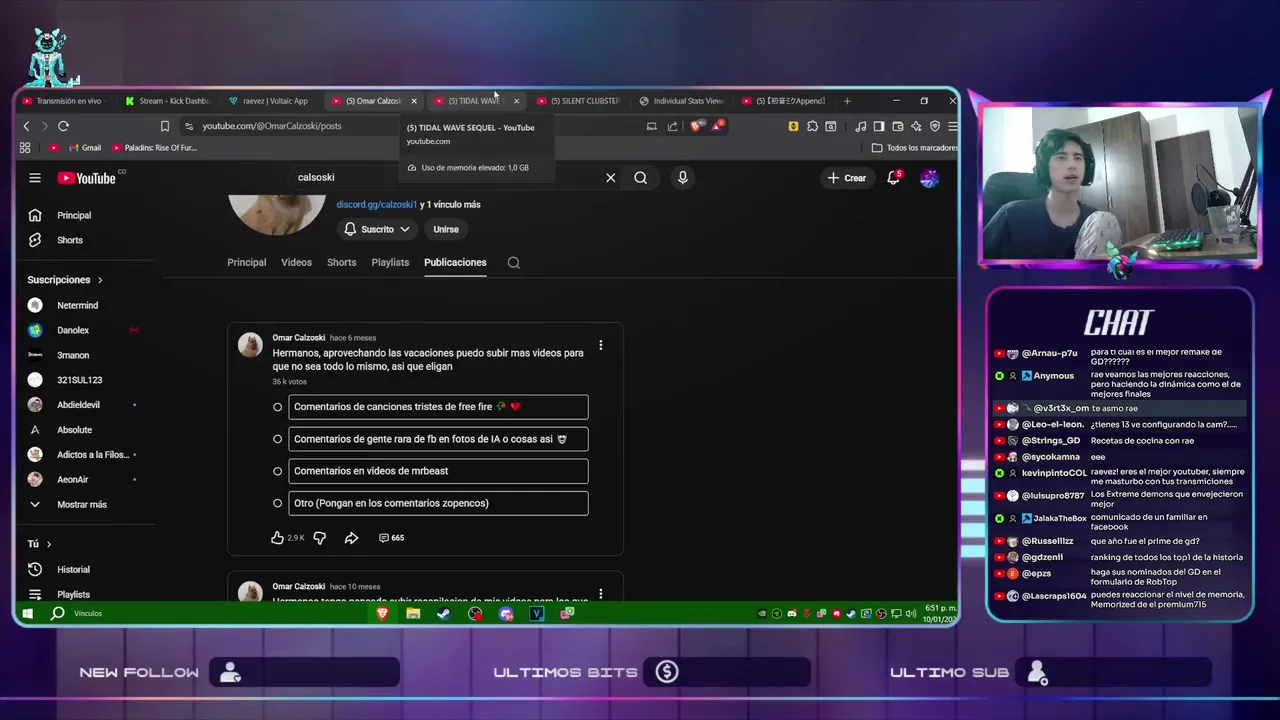Click the Crear button
Image resolution: width=1280 pixels, height=720 pixels.
(x=847, y=178)
